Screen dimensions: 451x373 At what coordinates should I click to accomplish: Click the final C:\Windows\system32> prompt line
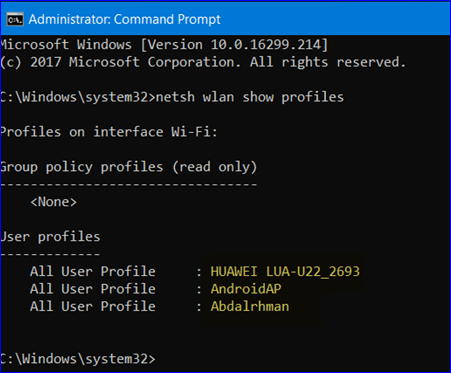pos(78,359)
